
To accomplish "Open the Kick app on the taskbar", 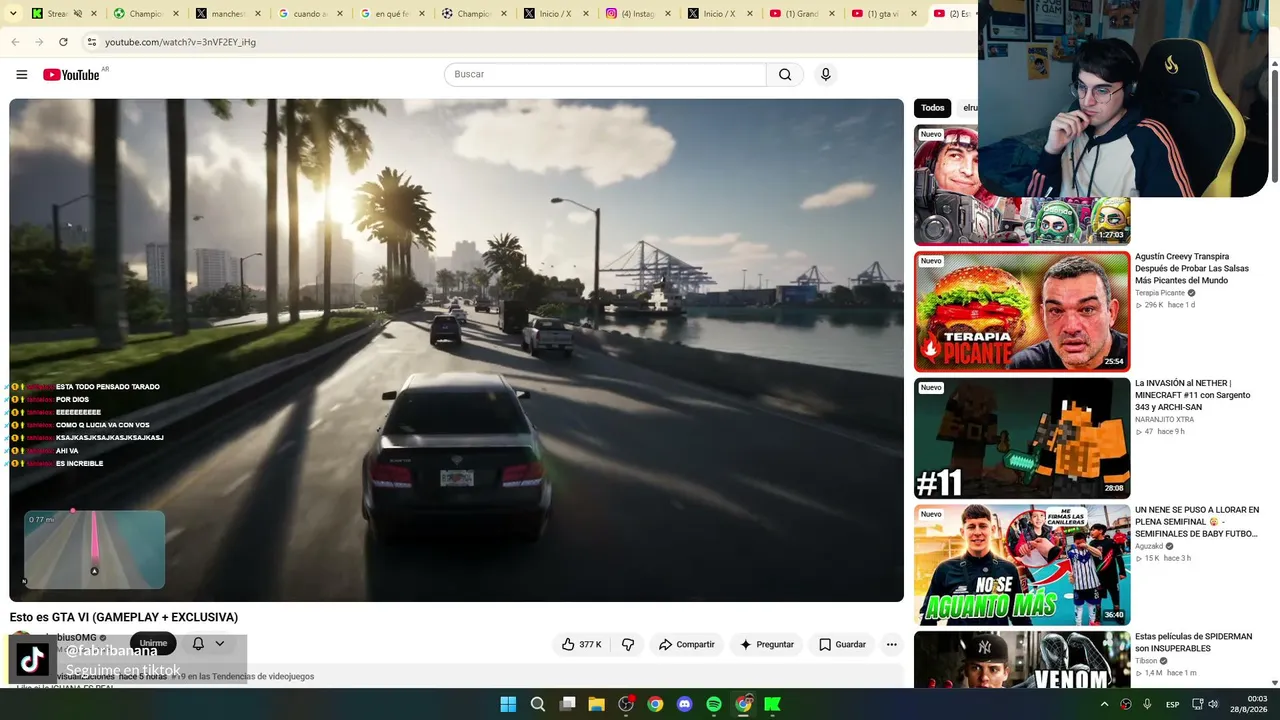I will click(772, 704).
